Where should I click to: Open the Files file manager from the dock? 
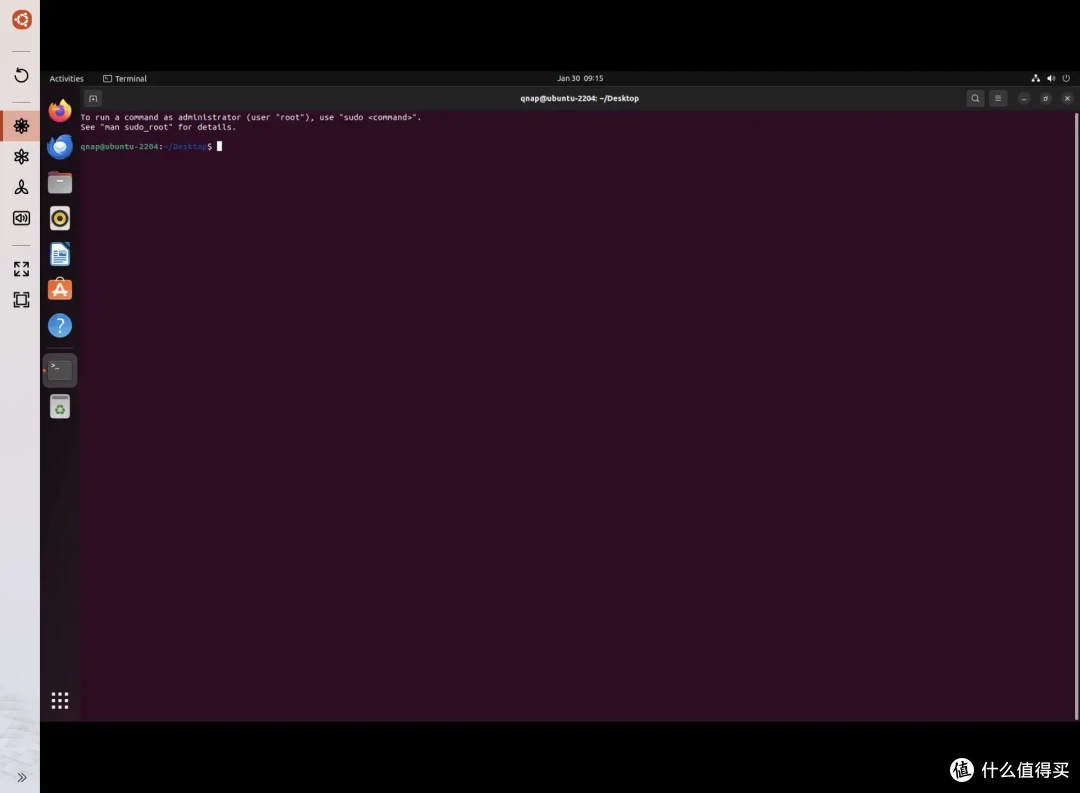(59, 182)
